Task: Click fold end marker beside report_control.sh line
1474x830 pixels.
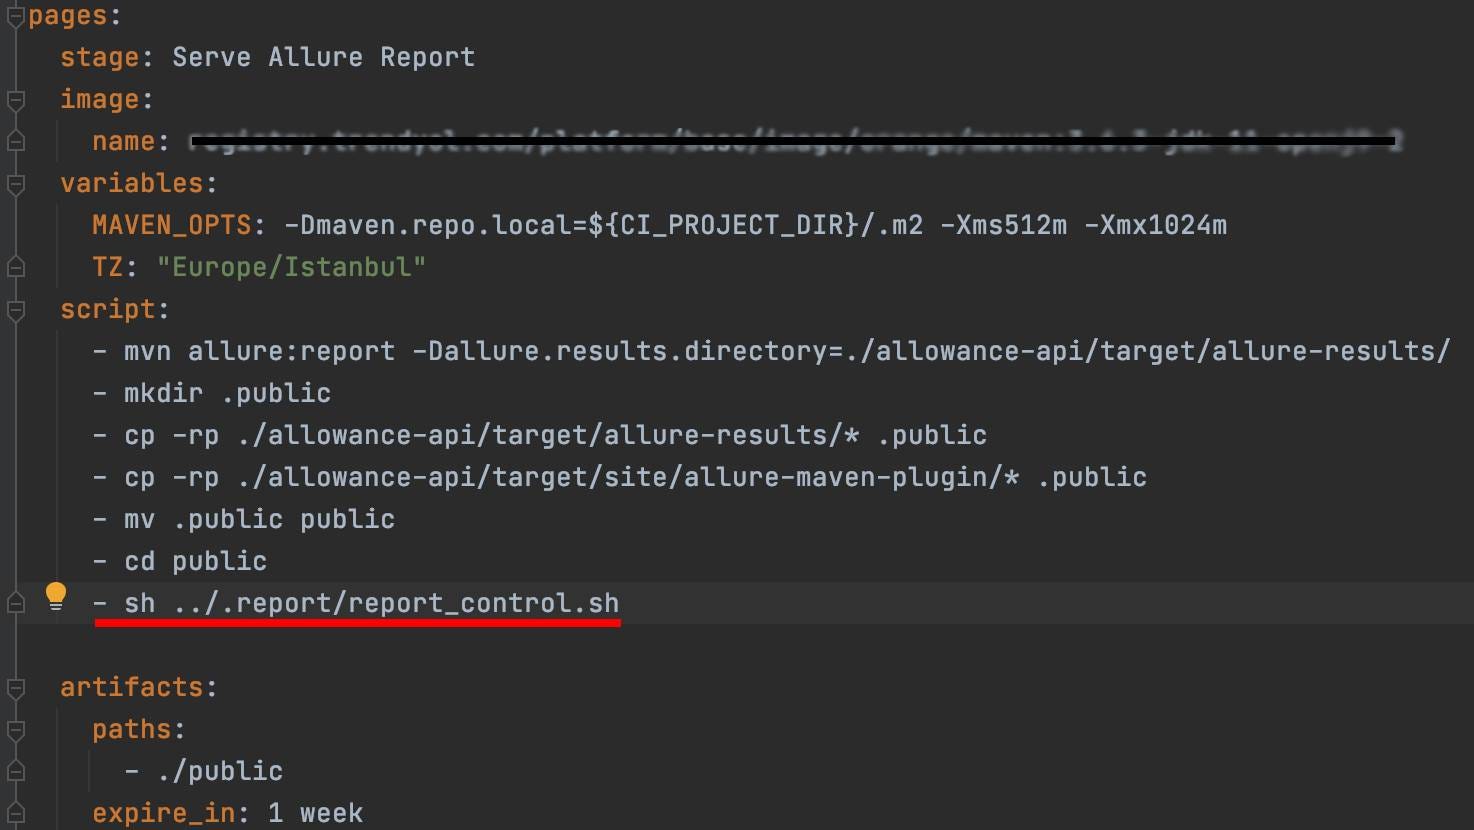Action: click(x=15, y=603)
